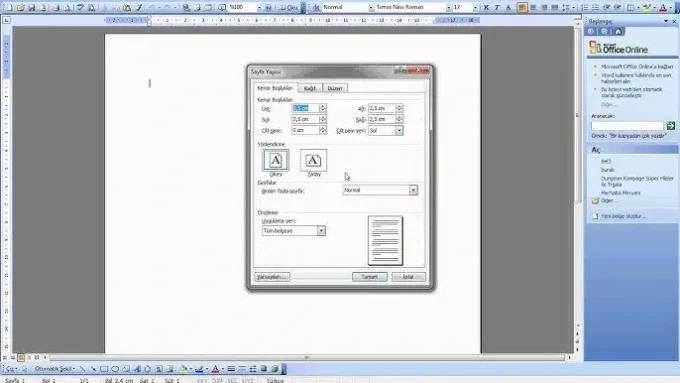The image size is (680, 383).
Task: Click the Font Color icon in formatting toolbar
Action: click(x=663, y=7)
